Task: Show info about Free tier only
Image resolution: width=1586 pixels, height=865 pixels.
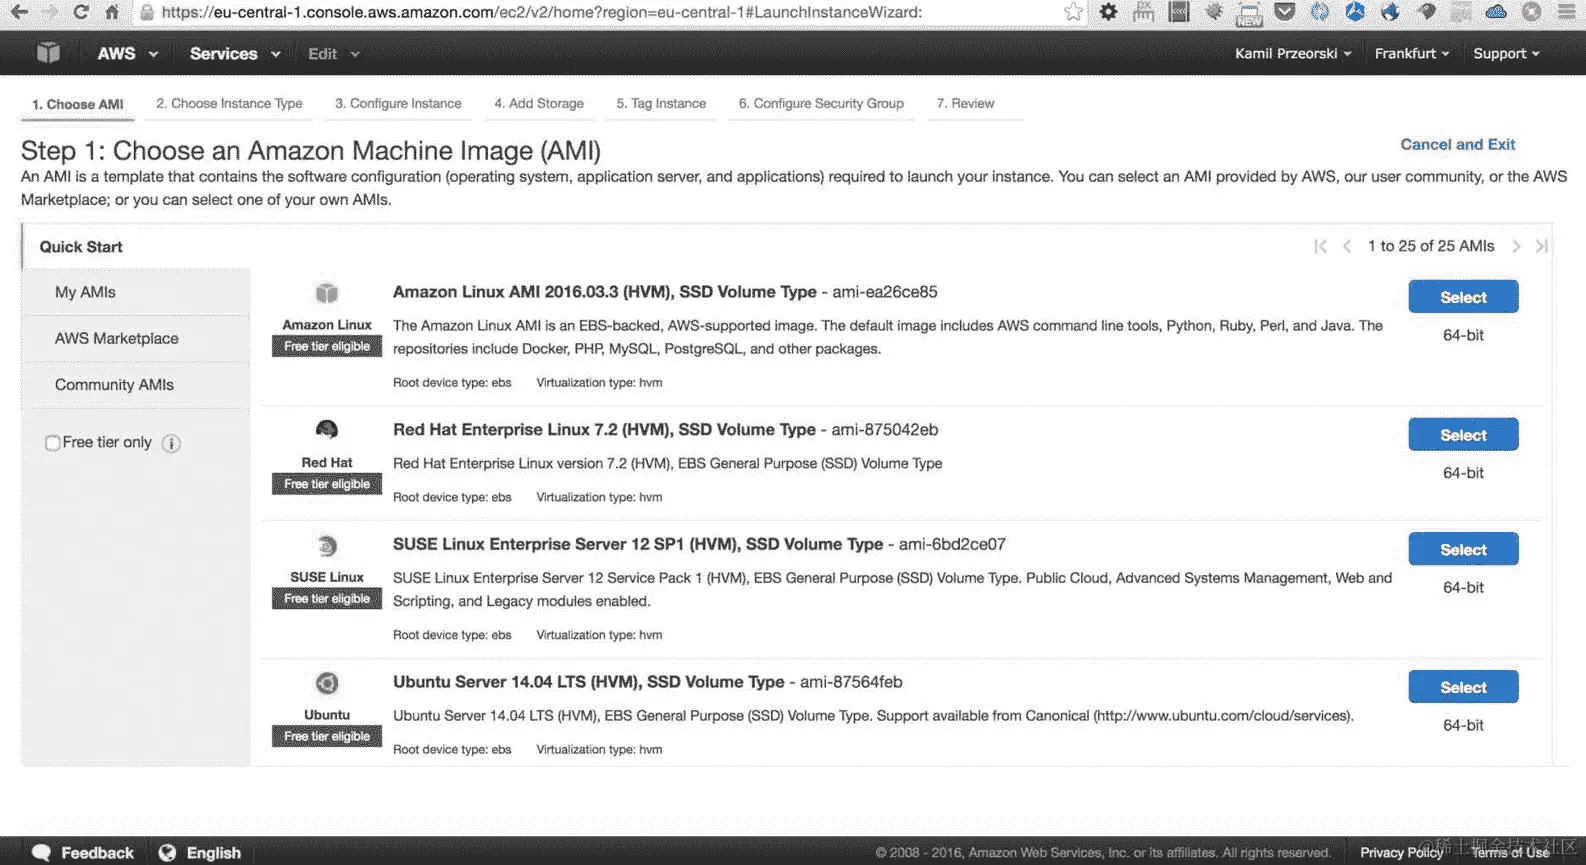Action: [x=171, y=443]
